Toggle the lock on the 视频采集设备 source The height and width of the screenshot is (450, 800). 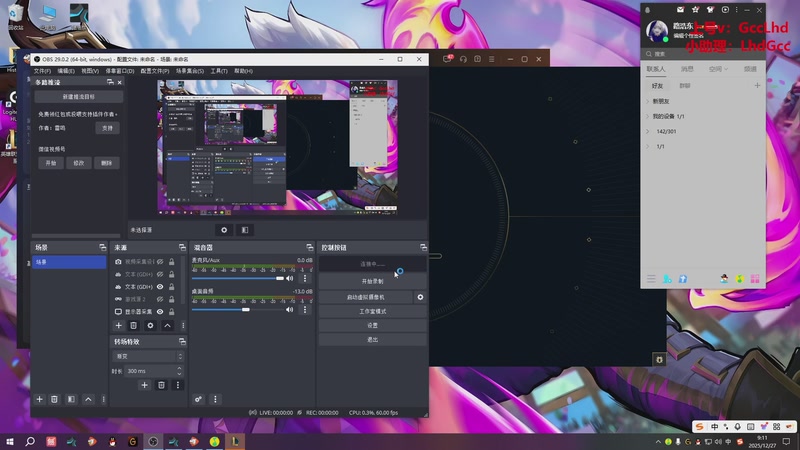pos(172,262)
